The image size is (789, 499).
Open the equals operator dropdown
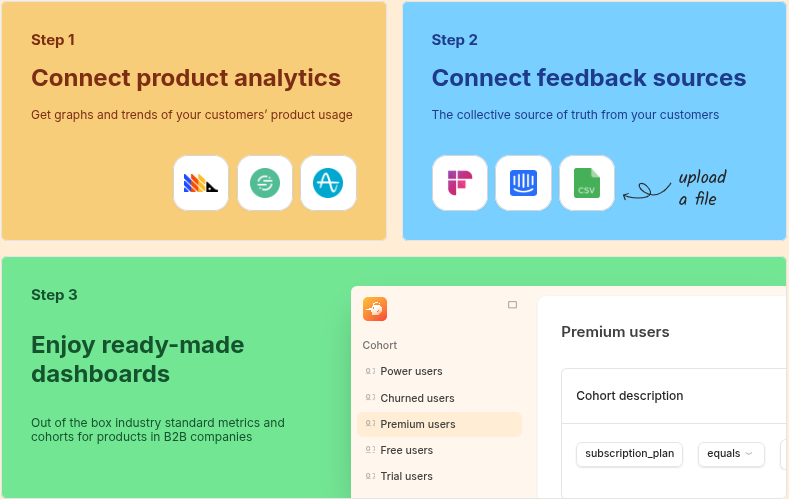pyautogui.click(x=730, y=454)
